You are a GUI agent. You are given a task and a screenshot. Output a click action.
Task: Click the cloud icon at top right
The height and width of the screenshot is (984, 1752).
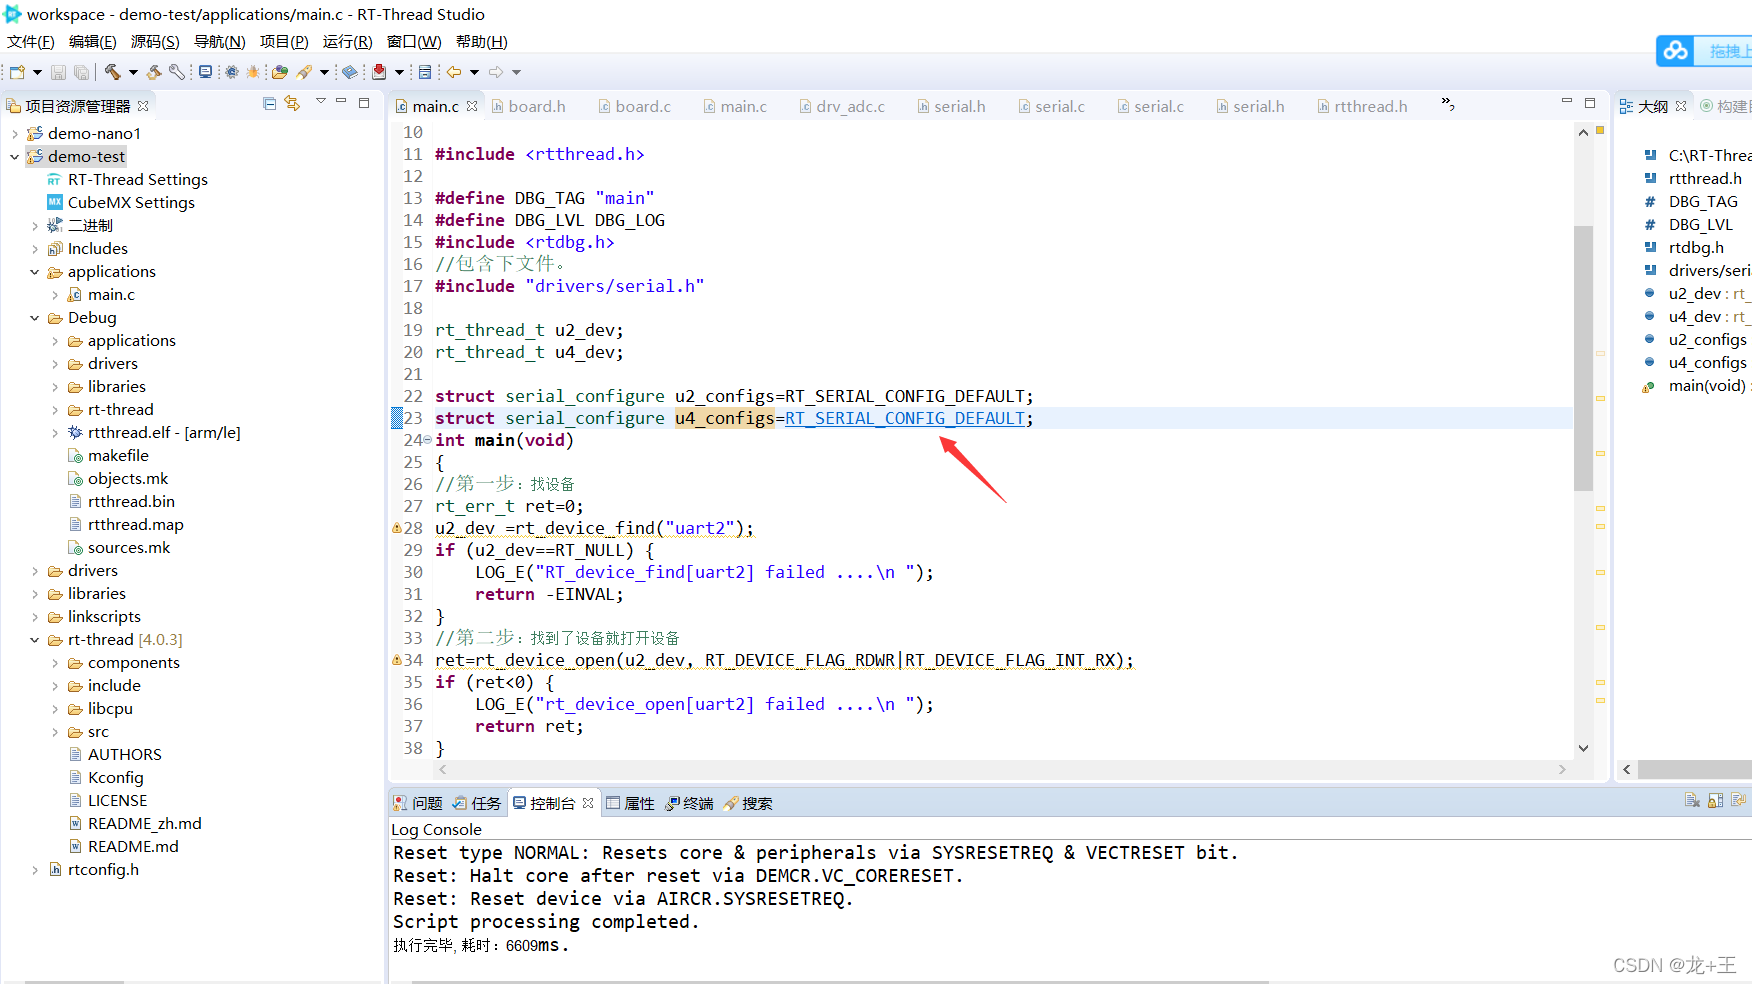[x=1676, y=50]
